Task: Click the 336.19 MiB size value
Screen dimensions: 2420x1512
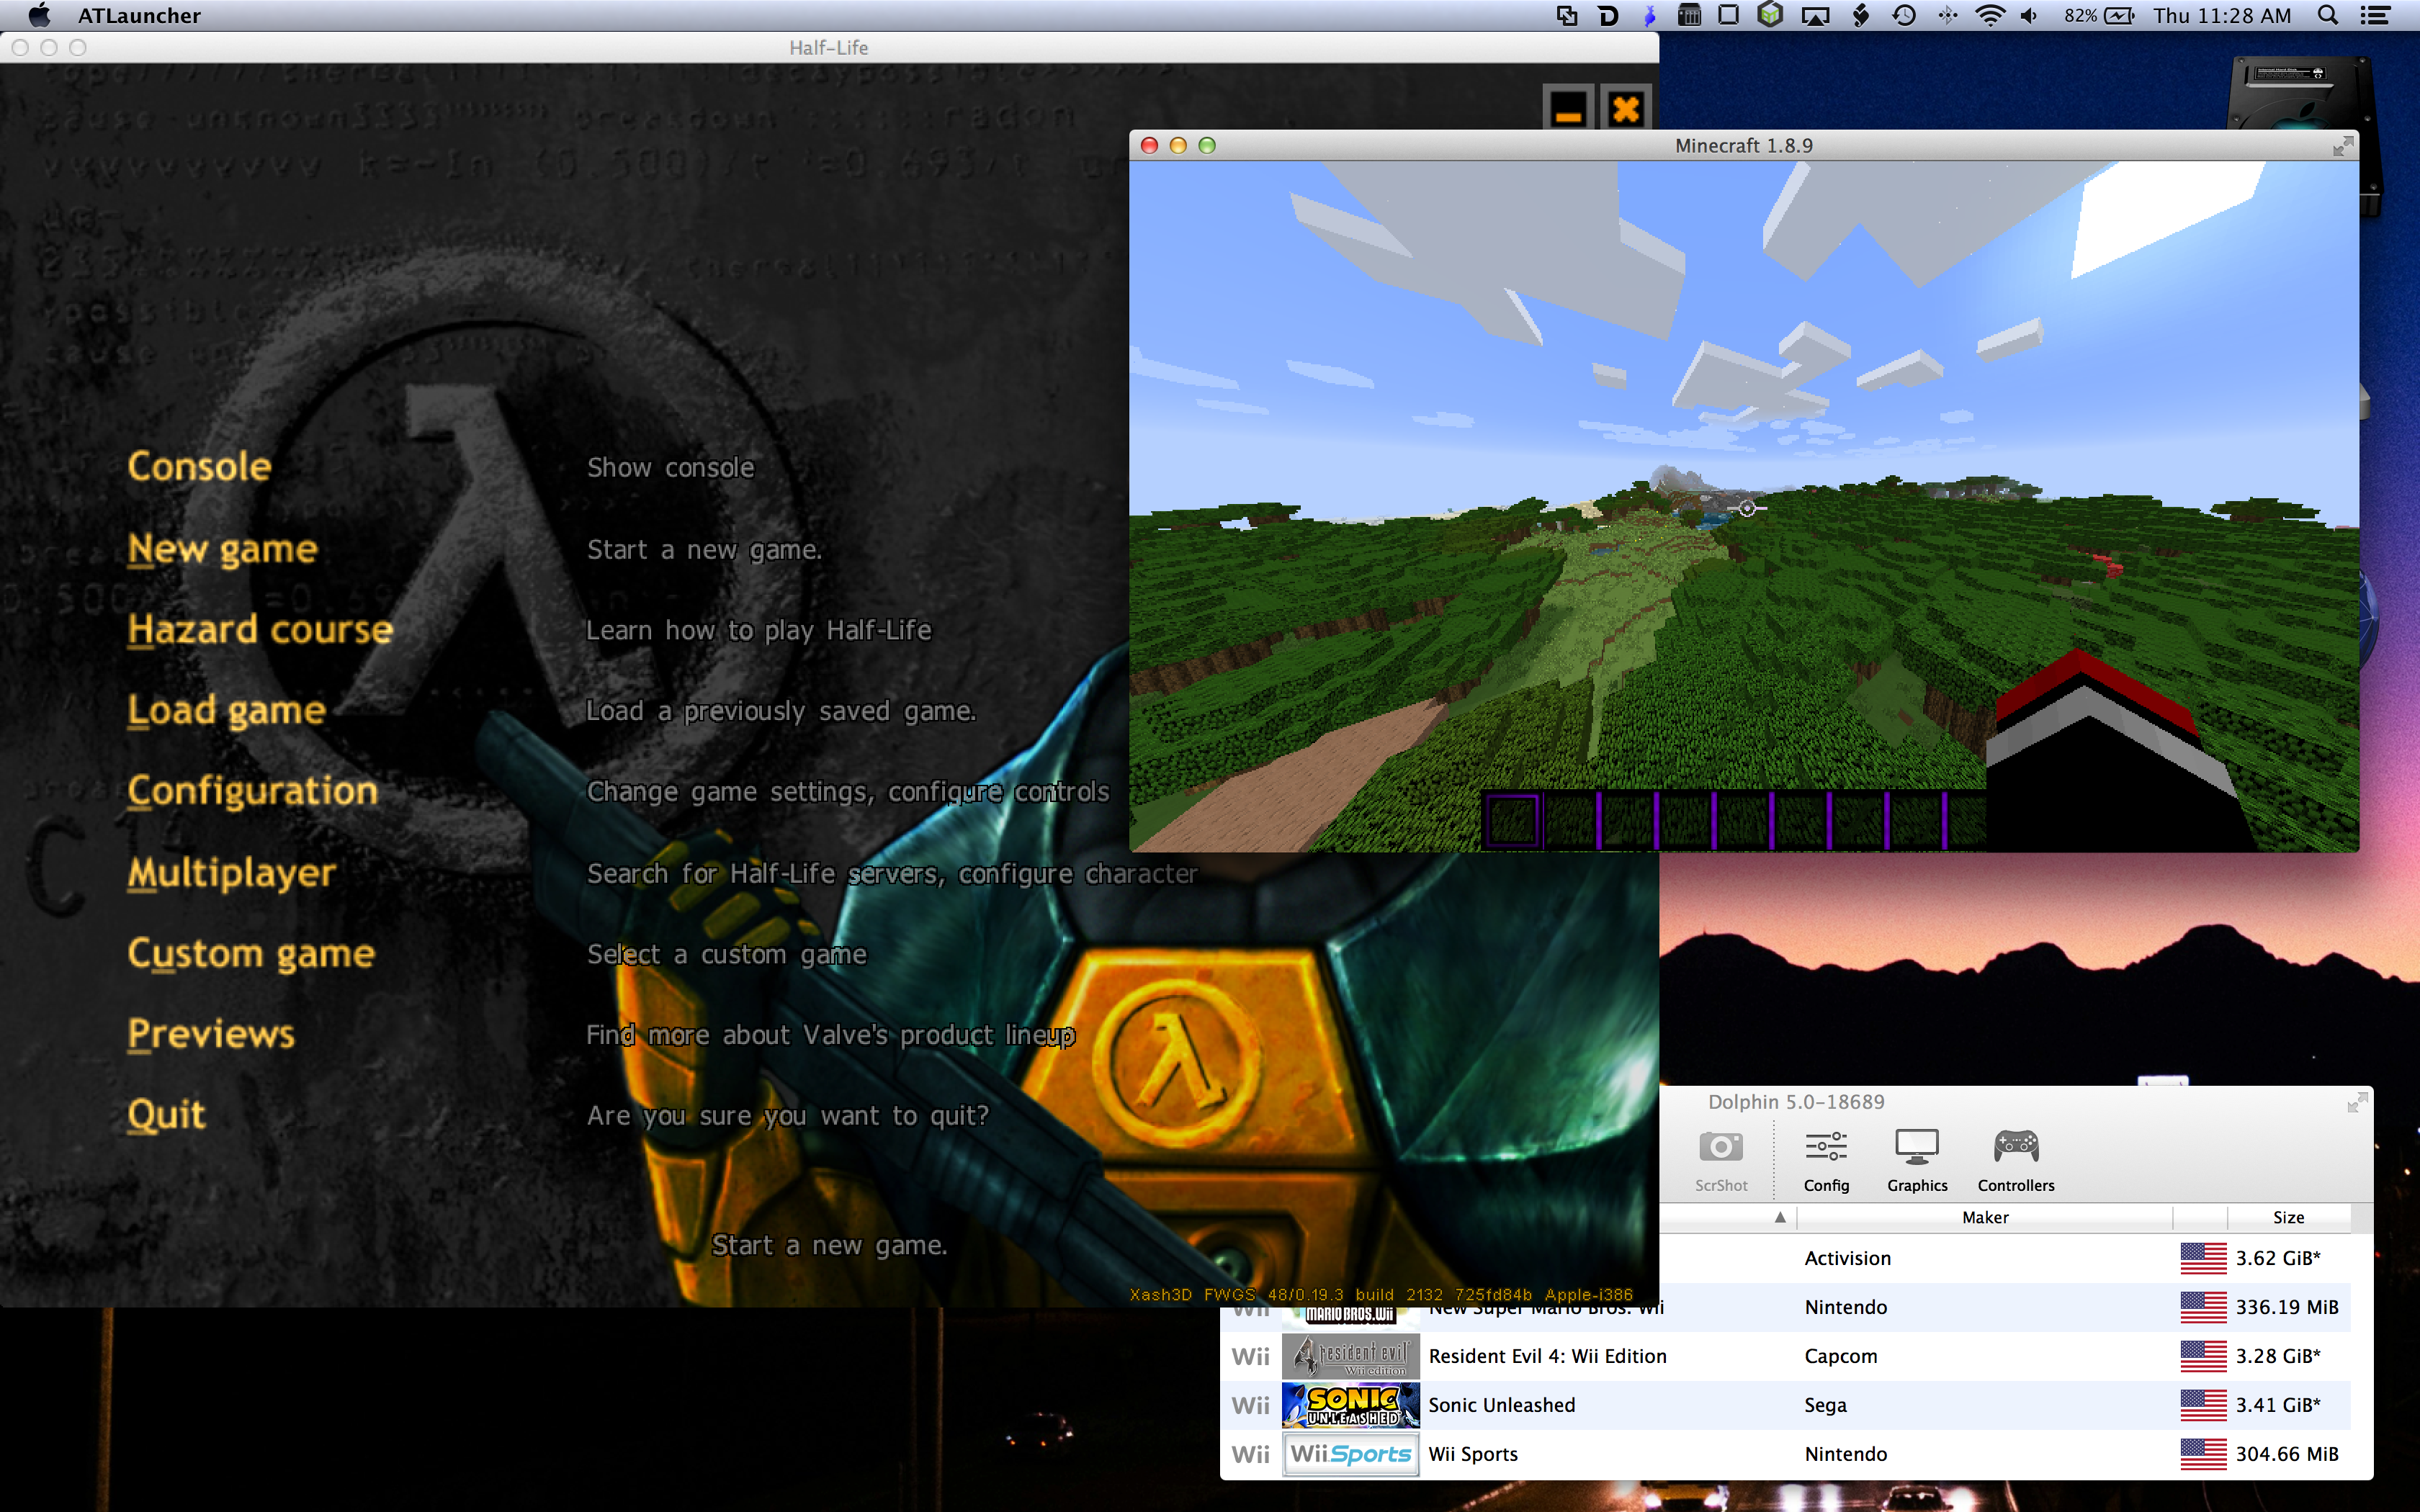Action: (2287, 1307)
